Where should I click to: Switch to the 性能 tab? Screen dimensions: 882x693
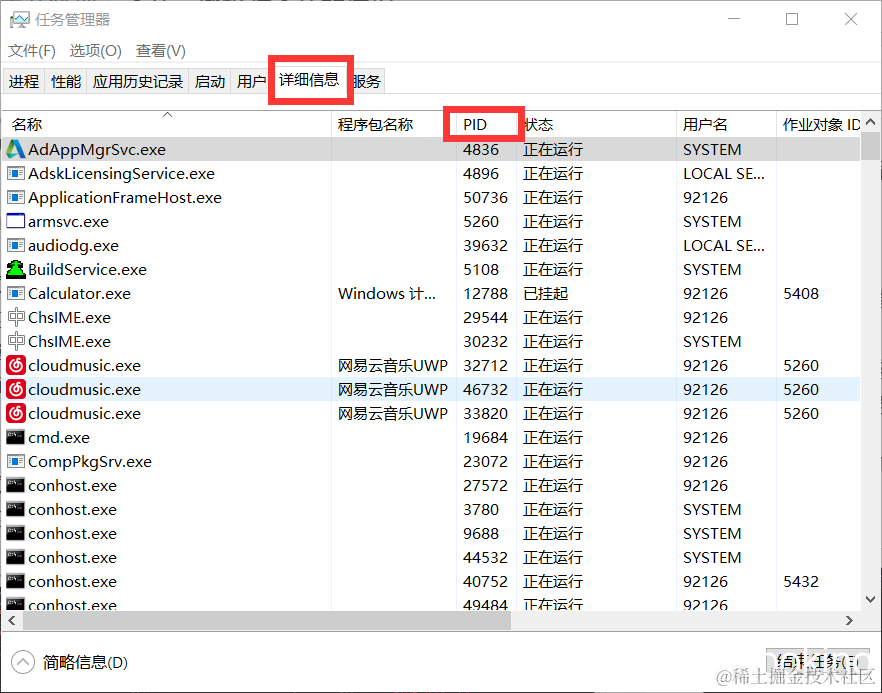click(66, 82)
